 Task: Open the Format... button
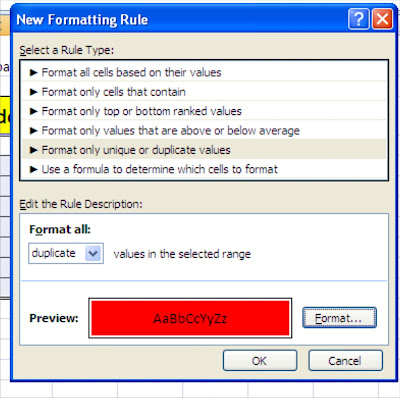click(x=339, y=318)
